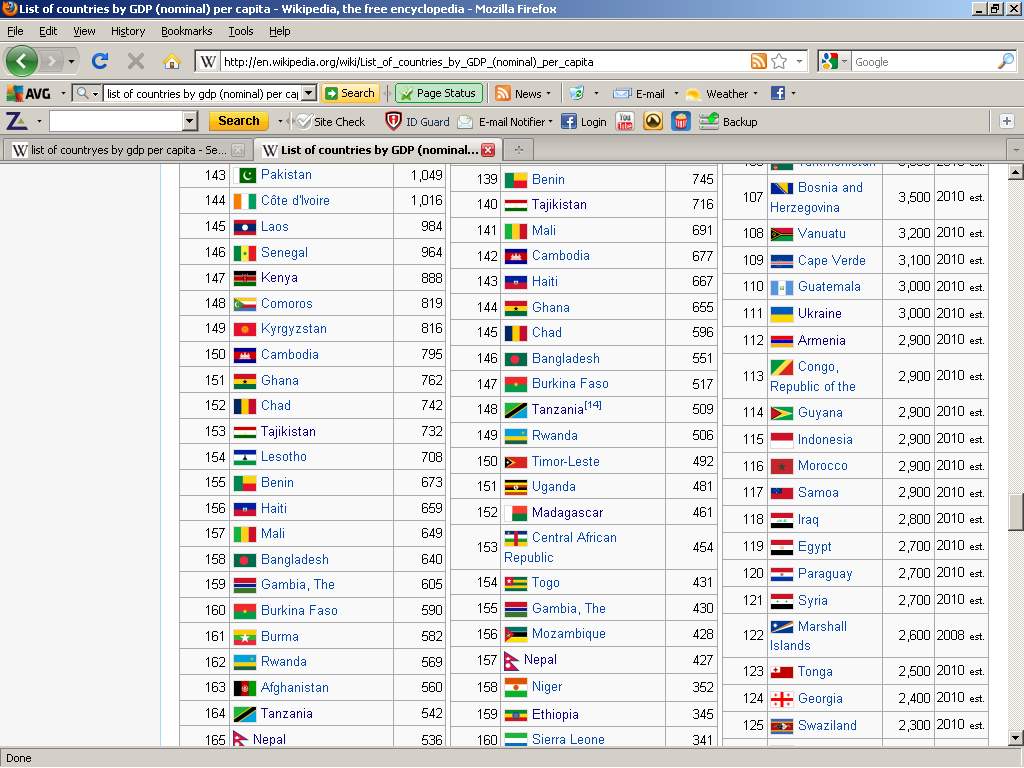Switch to the 'list of countryes' search tab
1024x768 pixels.
pos(120,150)
